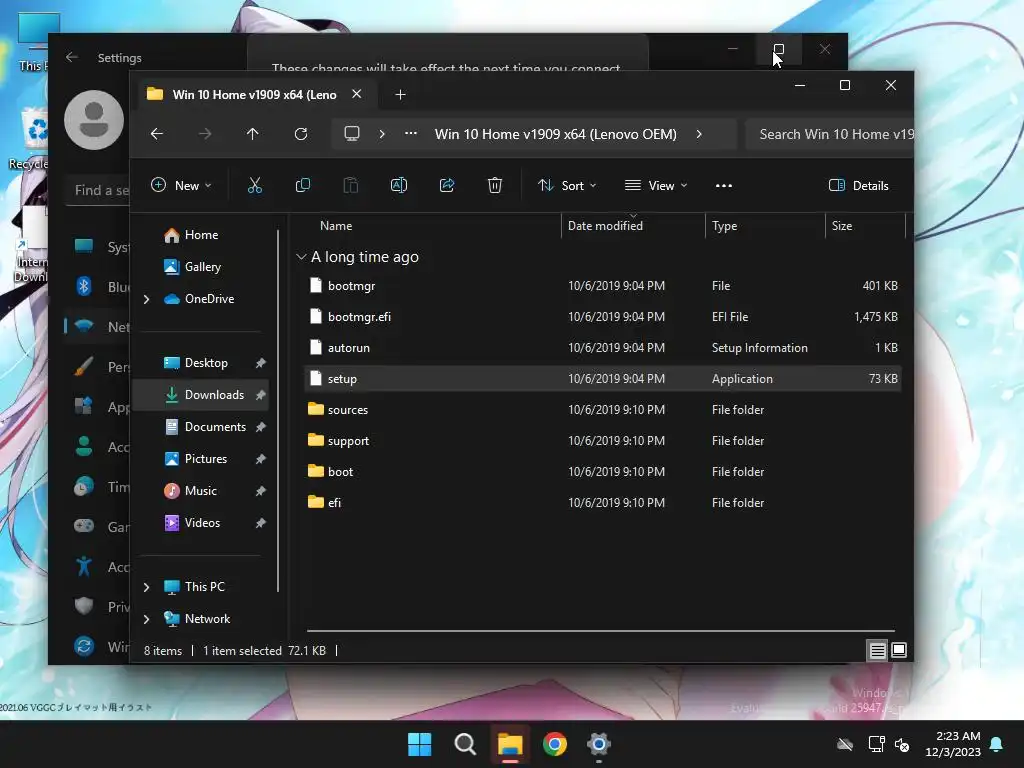1024x768 pixels.
Task: Click File Explorer icon on taskbar
Action: pos(510,744)
